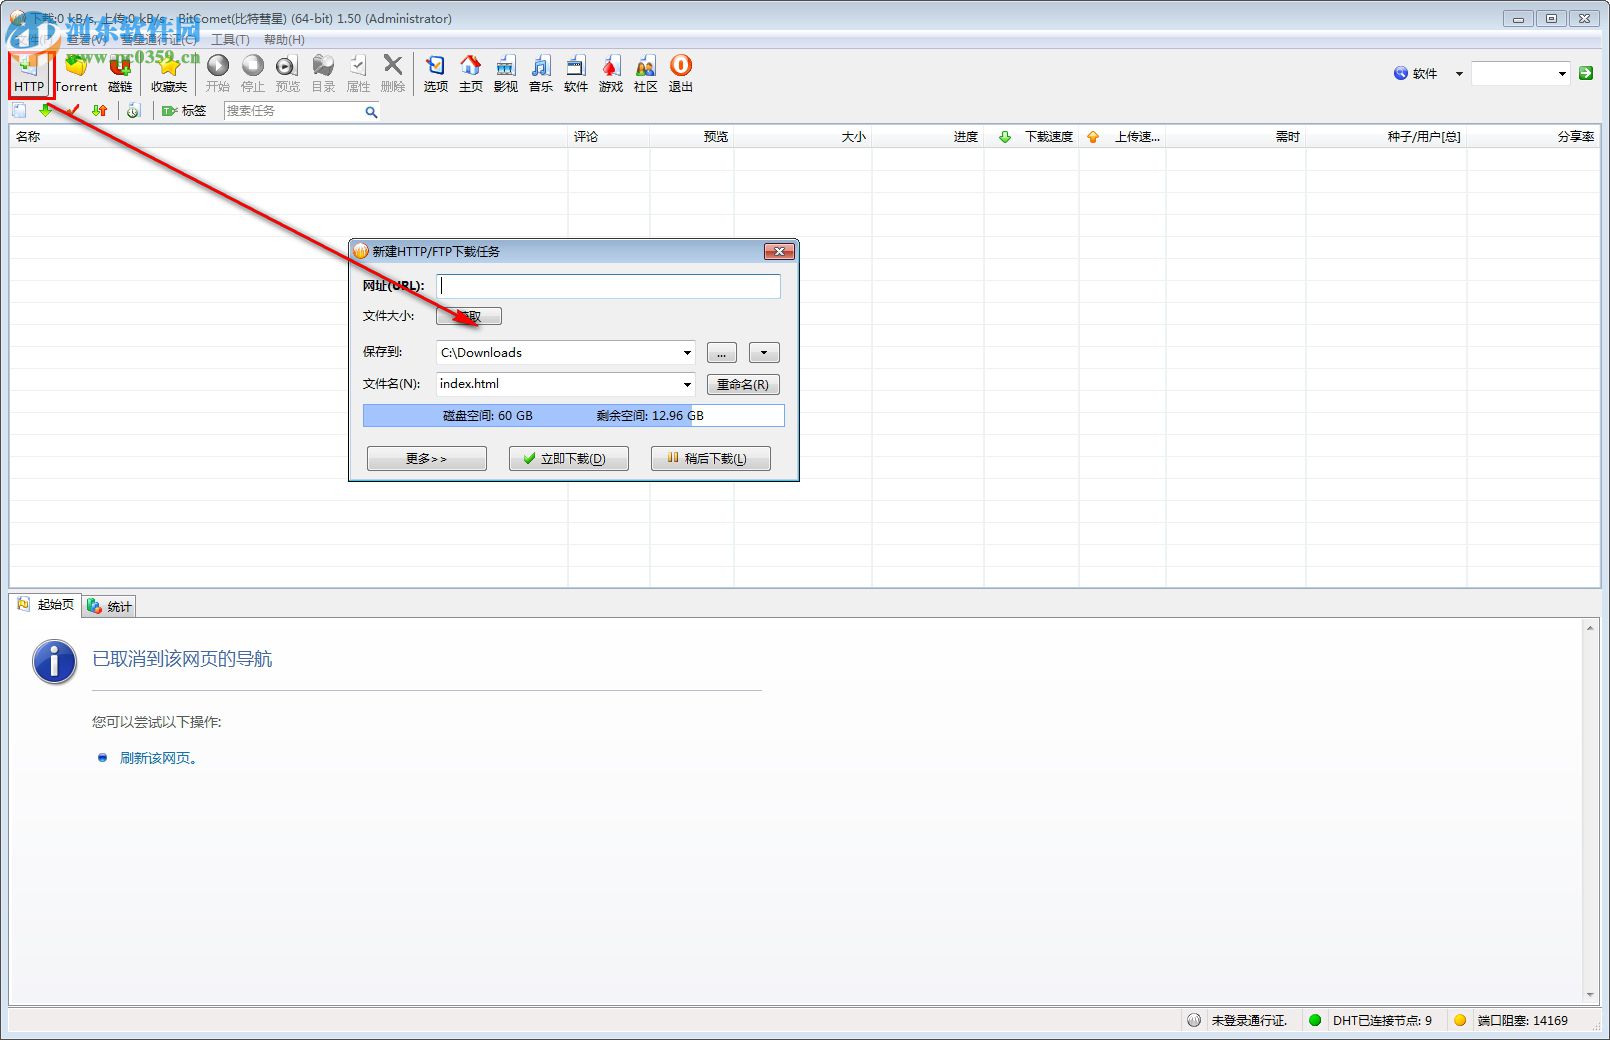Image resolution: width=1610 pixels, height=1040 pixels.
Task: Click the up-down arrows filter icon
Action: coord(99,111)
